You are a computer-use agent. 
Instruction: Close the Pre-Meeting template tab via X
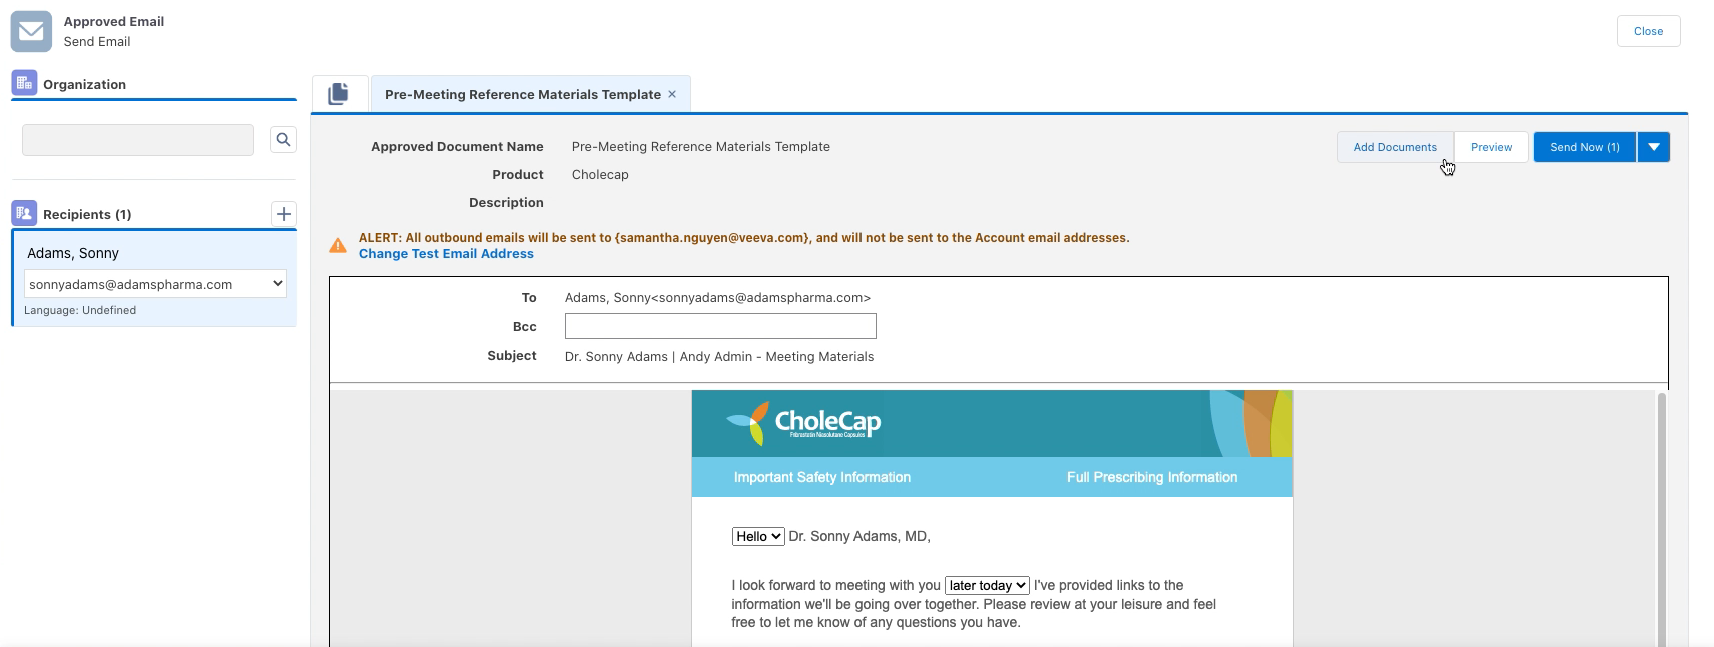click(x=672, y=94)
